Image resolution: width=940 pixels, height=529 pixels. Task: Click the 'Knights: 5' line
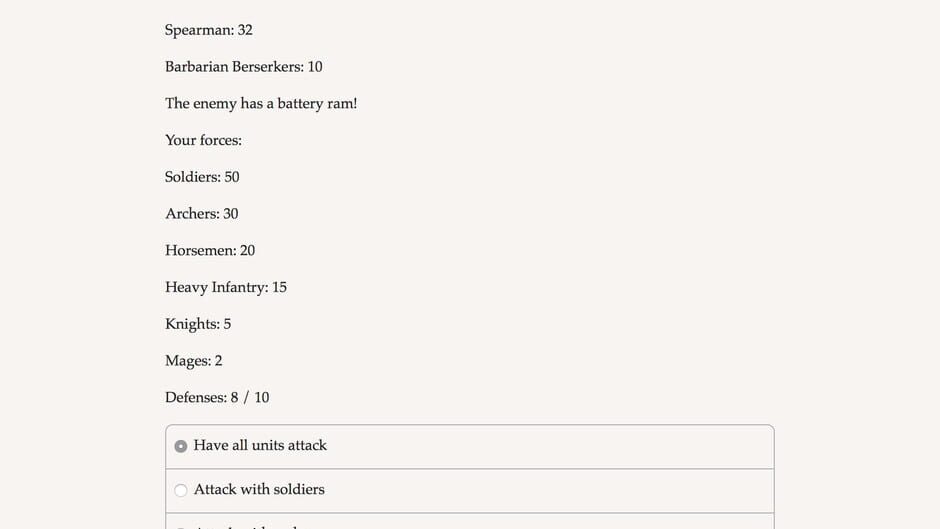(x=197, y=324)
